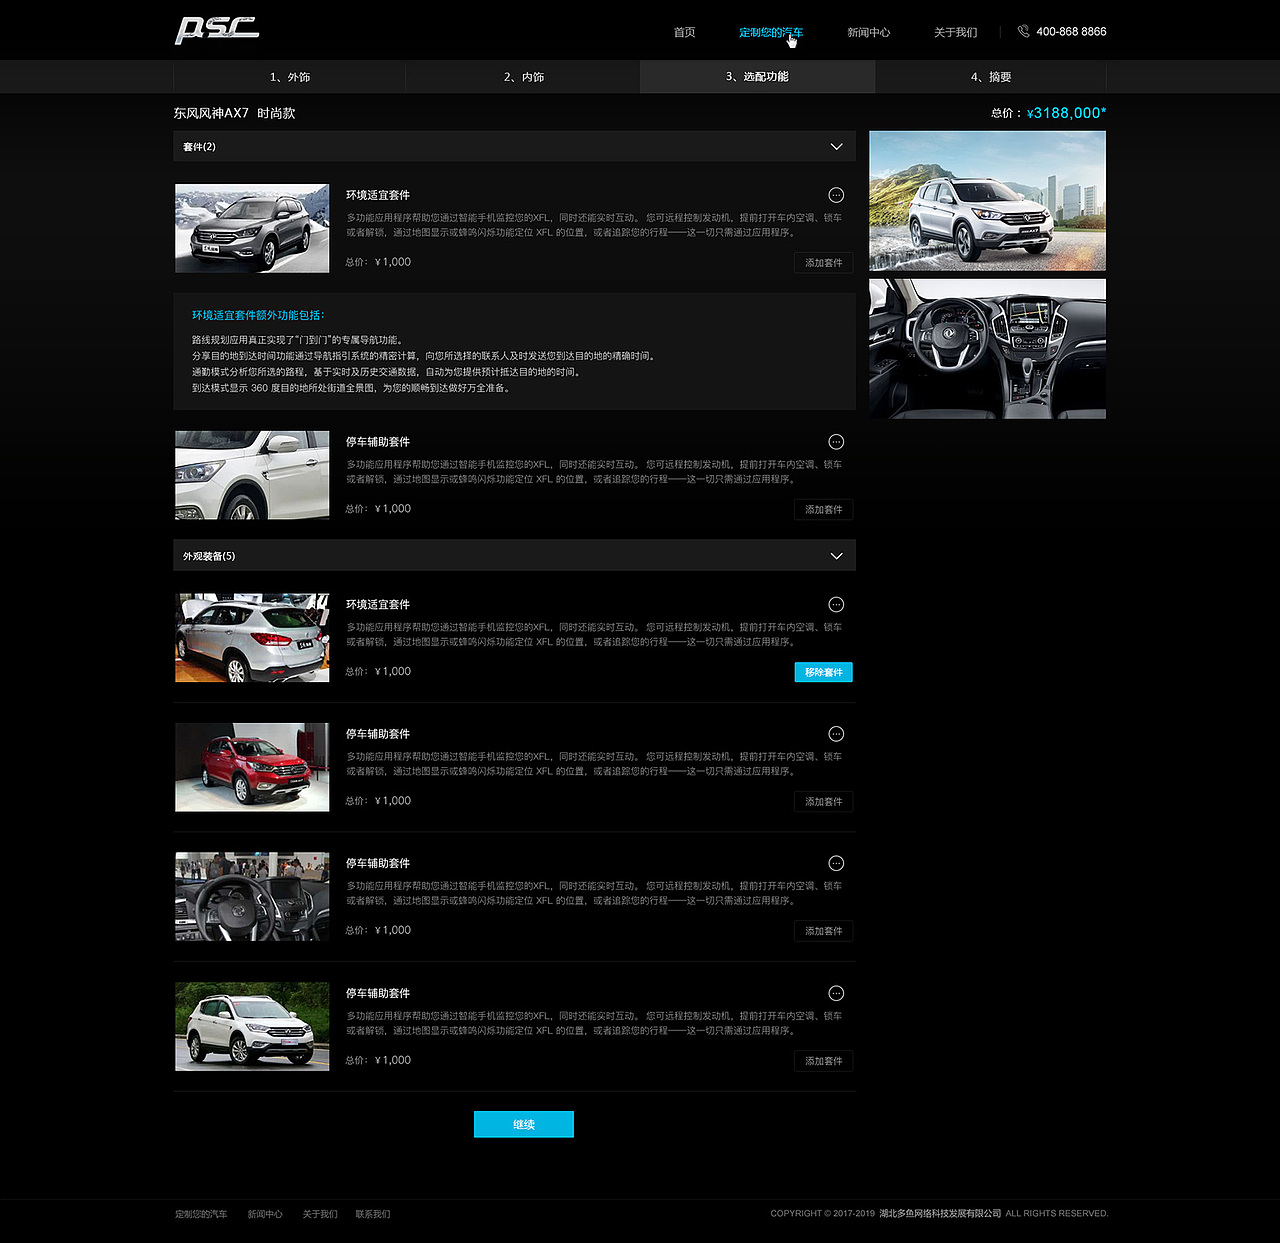
Task: Click the 湖北多鱼网络科技发展有限公司 copyright text
Action: click(940, 1214)
